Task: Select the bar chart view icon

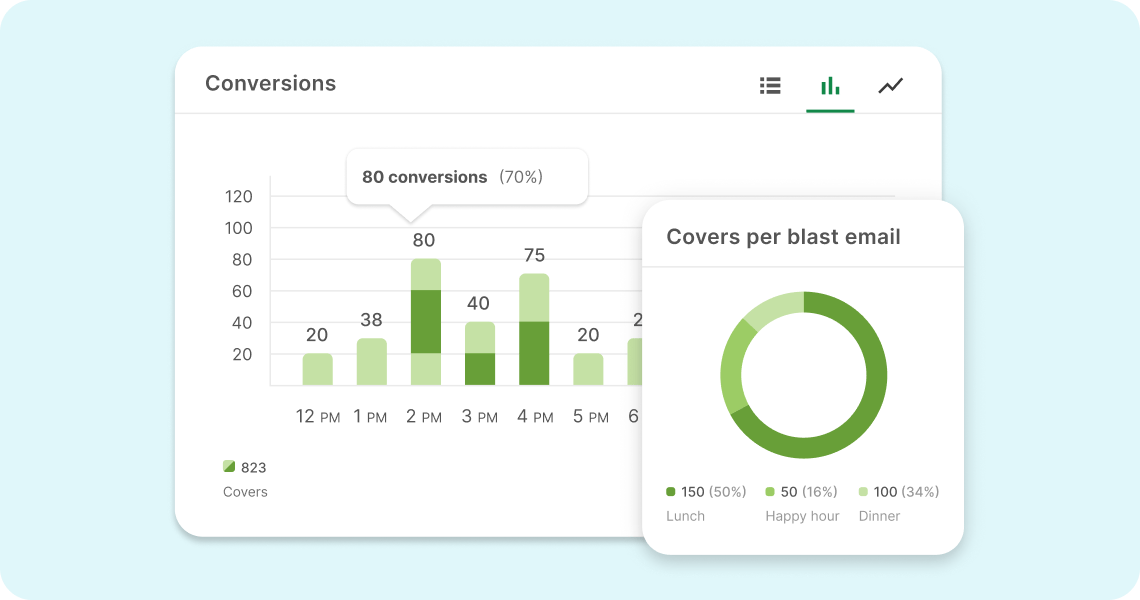Action: point(830,86)
